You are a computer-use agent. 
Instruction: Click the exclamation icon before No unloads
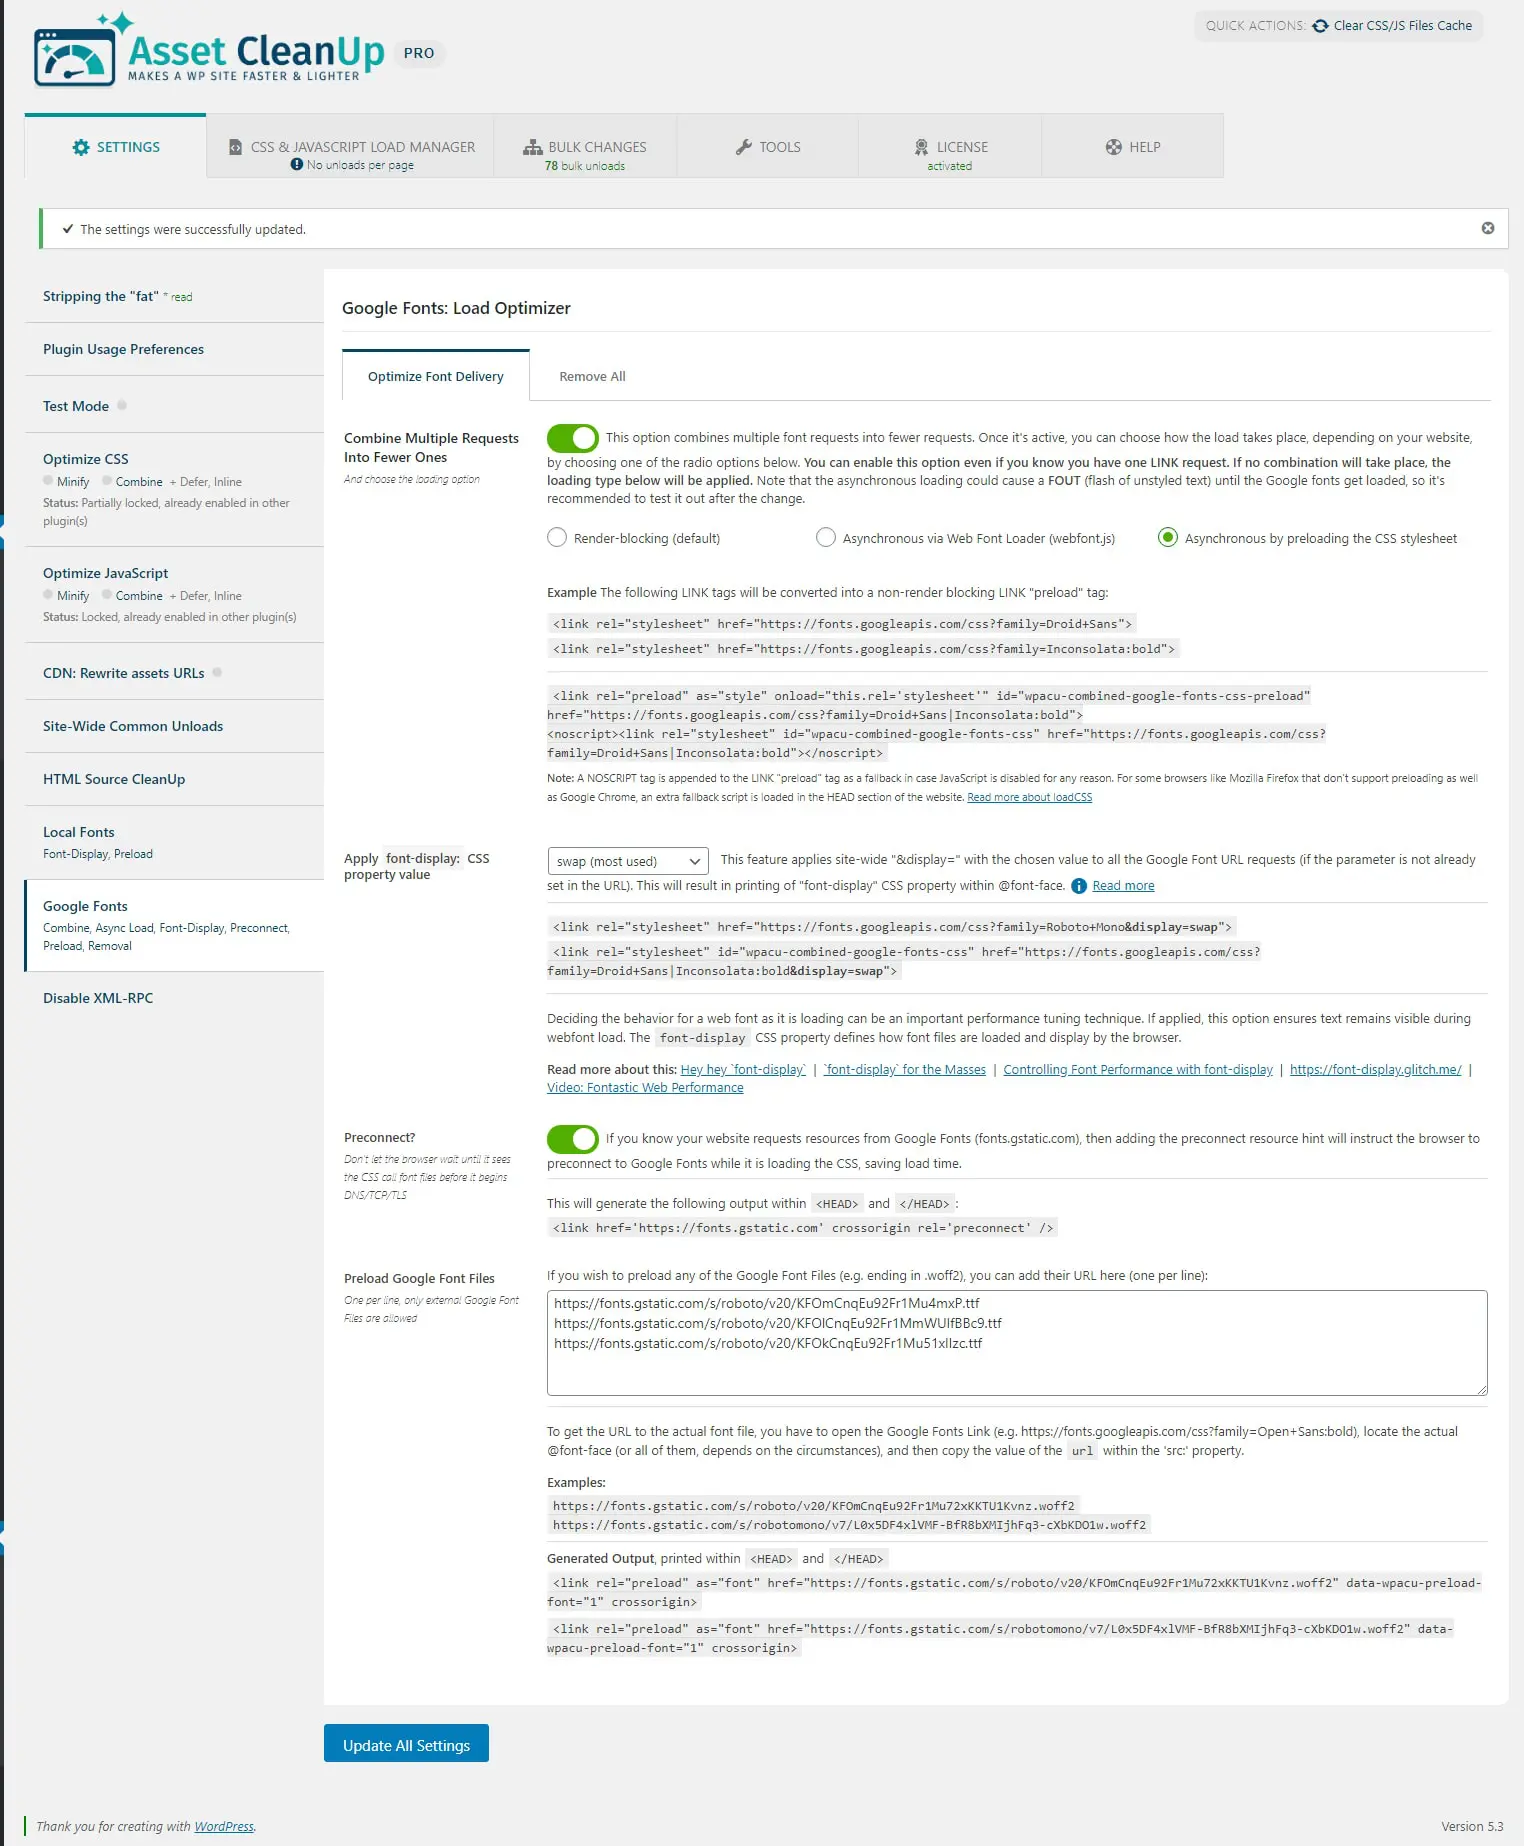point(297,164)
